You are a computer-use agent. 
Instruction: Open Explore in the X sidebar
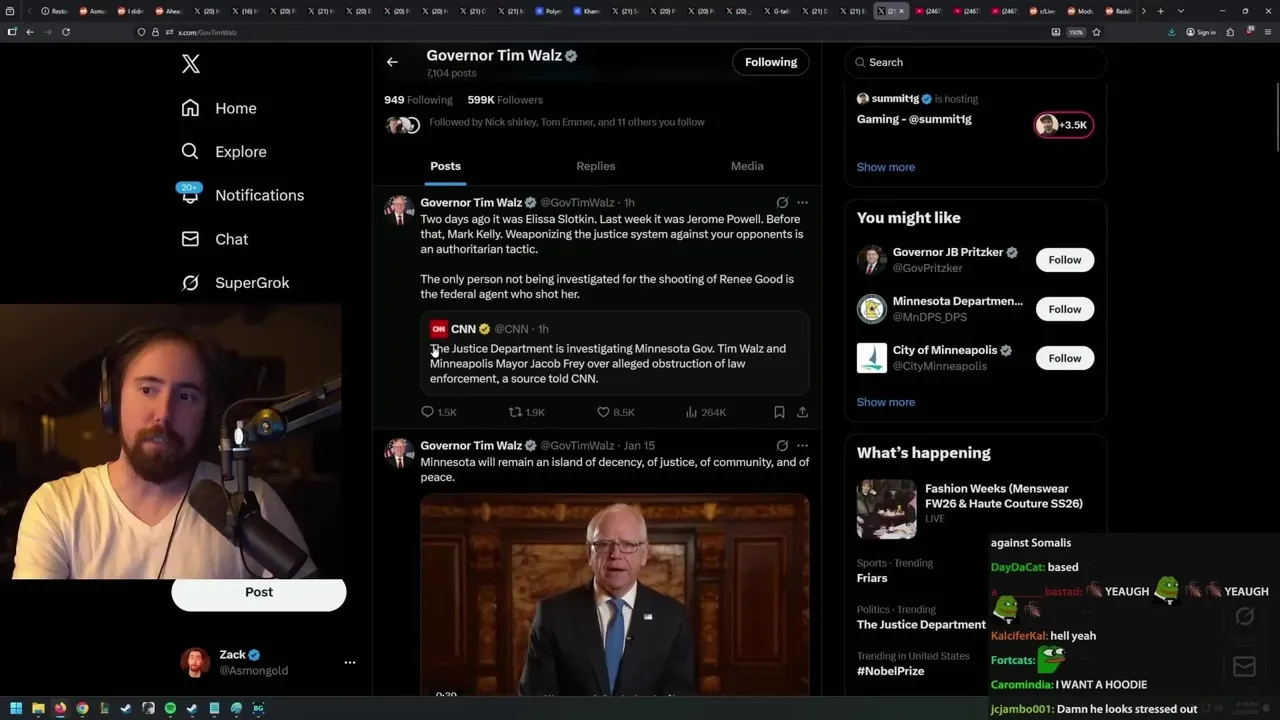(224, 152)
